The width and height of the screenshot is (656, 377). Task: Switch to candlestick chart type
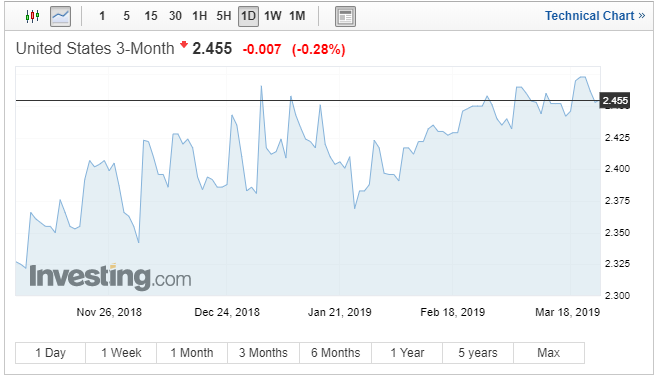coord(32,16)
